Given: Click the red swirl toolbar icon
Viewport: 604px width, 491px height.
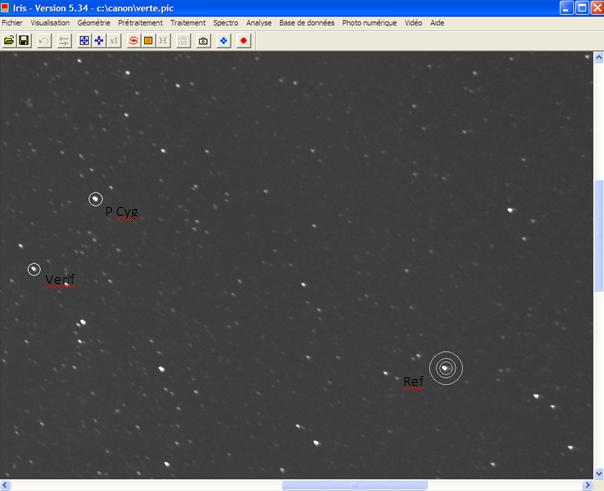Looking at the screenshot, I should pos(134,40).
